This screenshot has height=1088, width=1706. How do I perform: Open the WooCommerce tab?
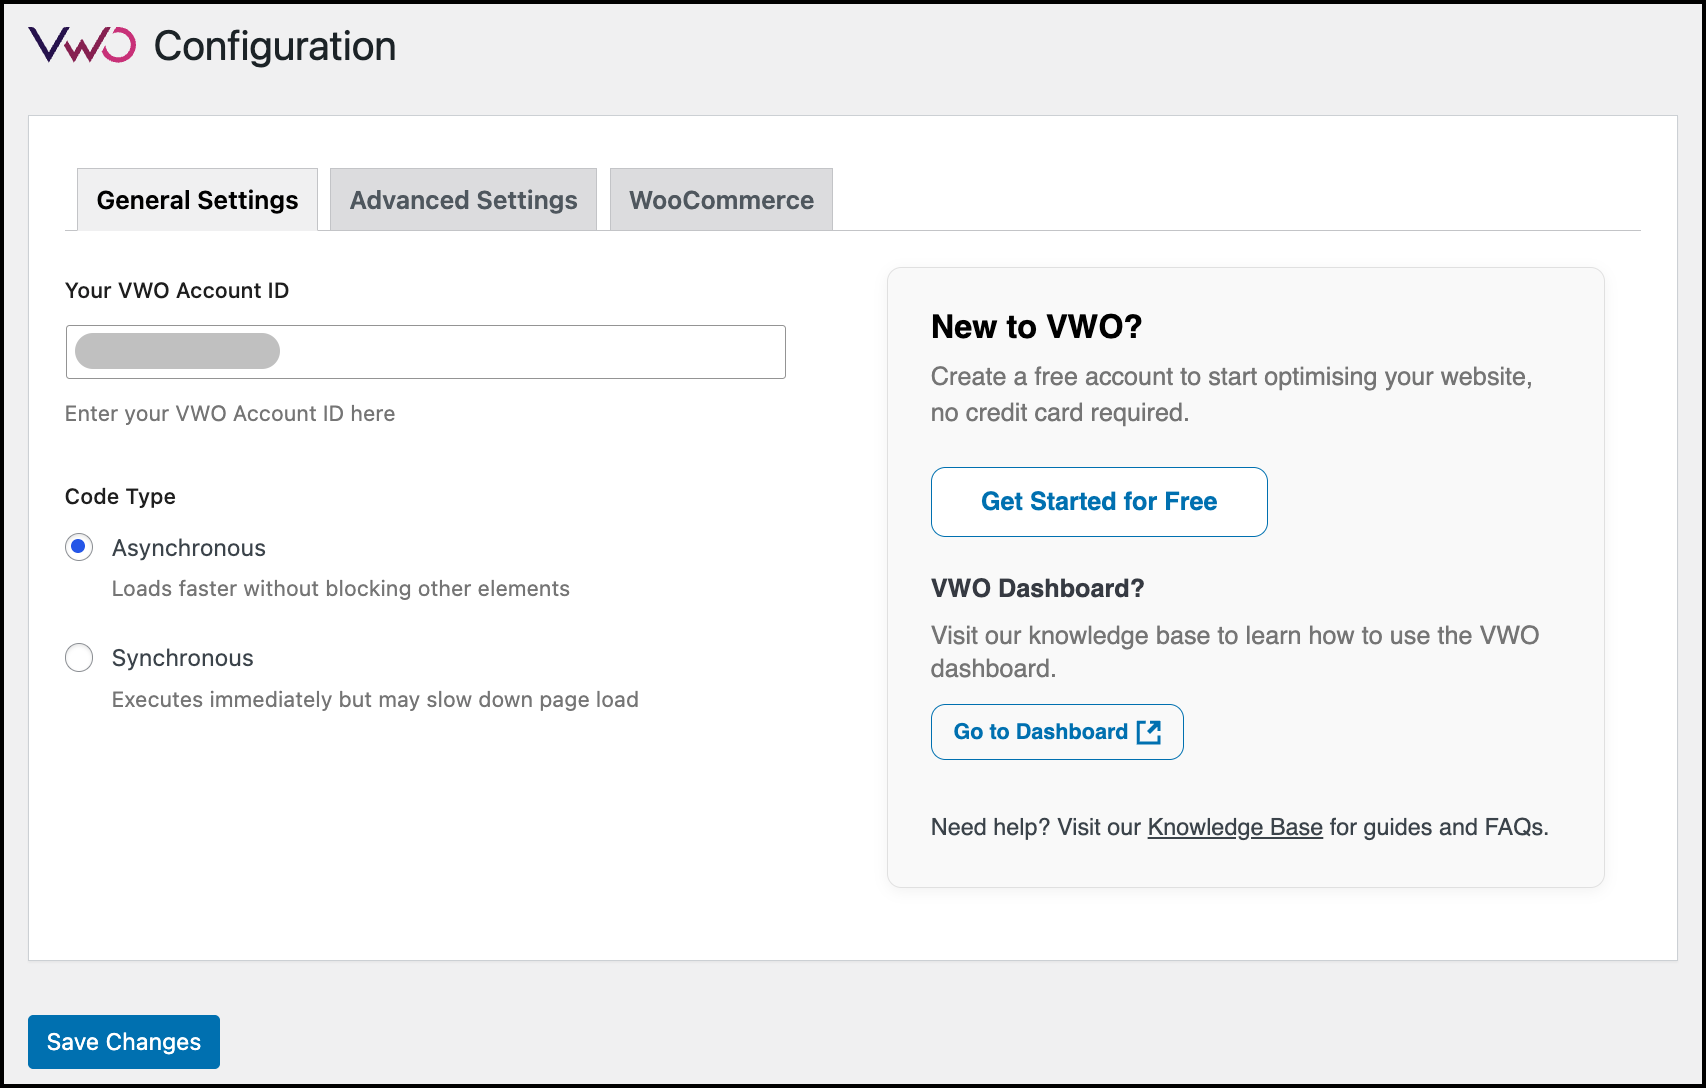721,200
